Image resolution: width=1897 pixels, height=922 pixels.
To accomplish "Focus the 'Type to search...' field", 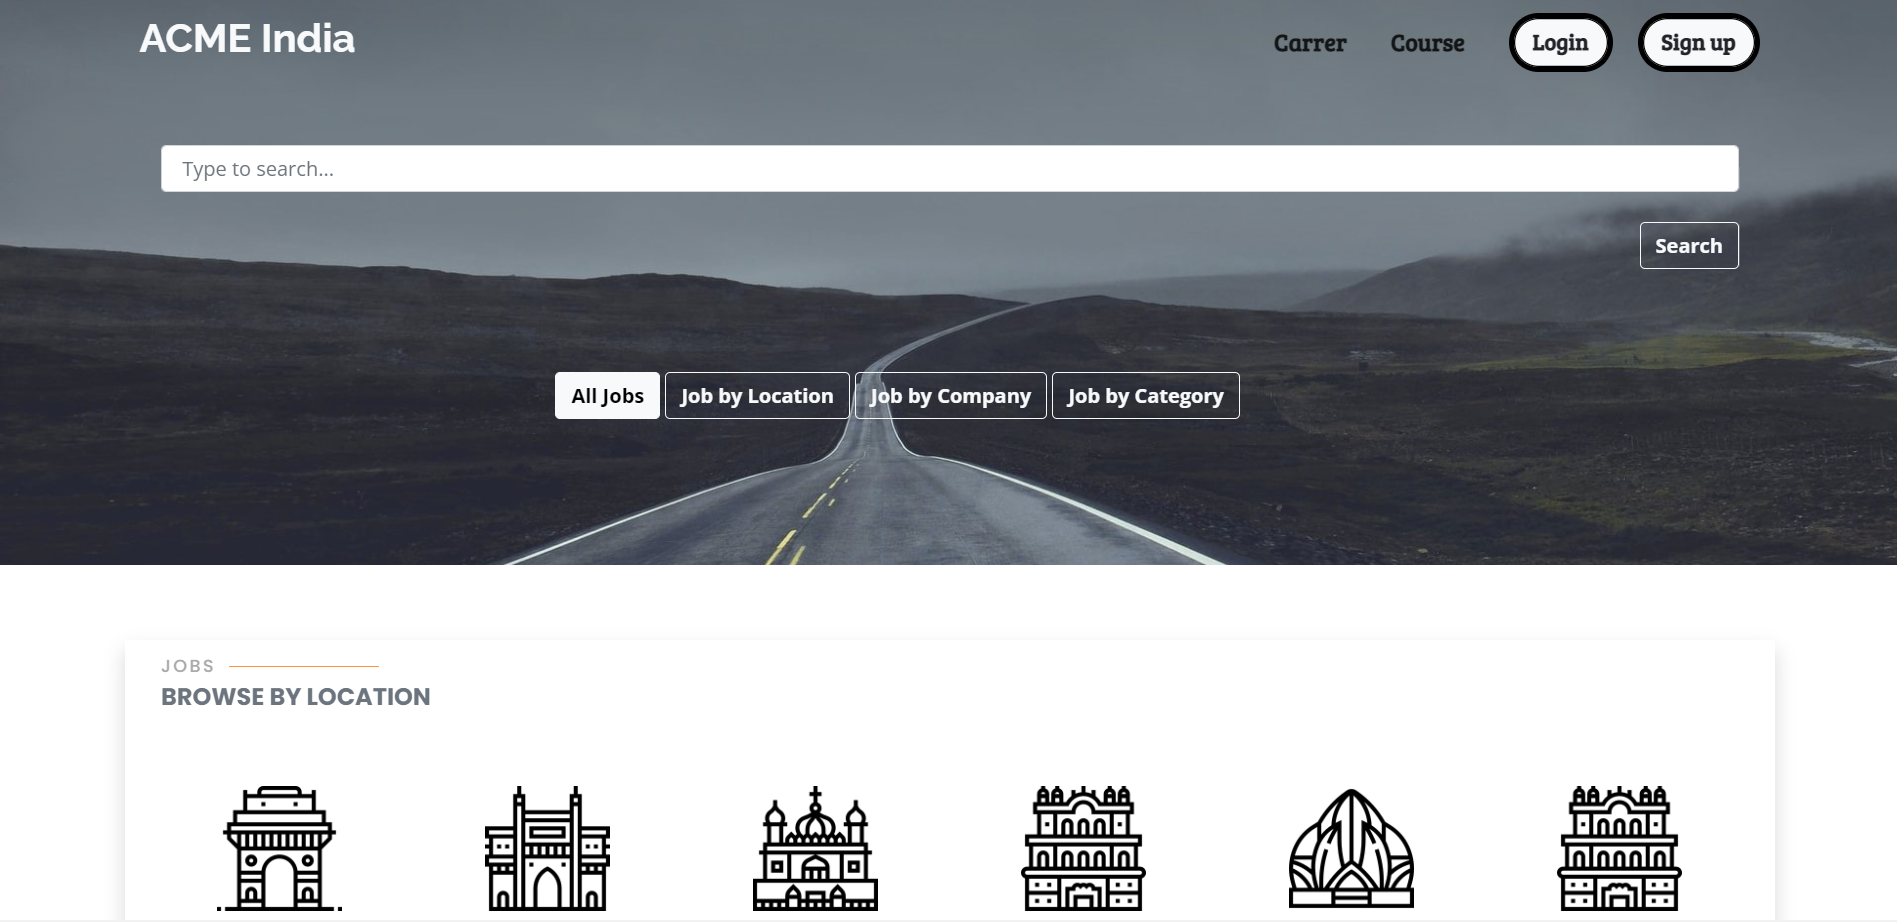I will click(x=949, y=169).
